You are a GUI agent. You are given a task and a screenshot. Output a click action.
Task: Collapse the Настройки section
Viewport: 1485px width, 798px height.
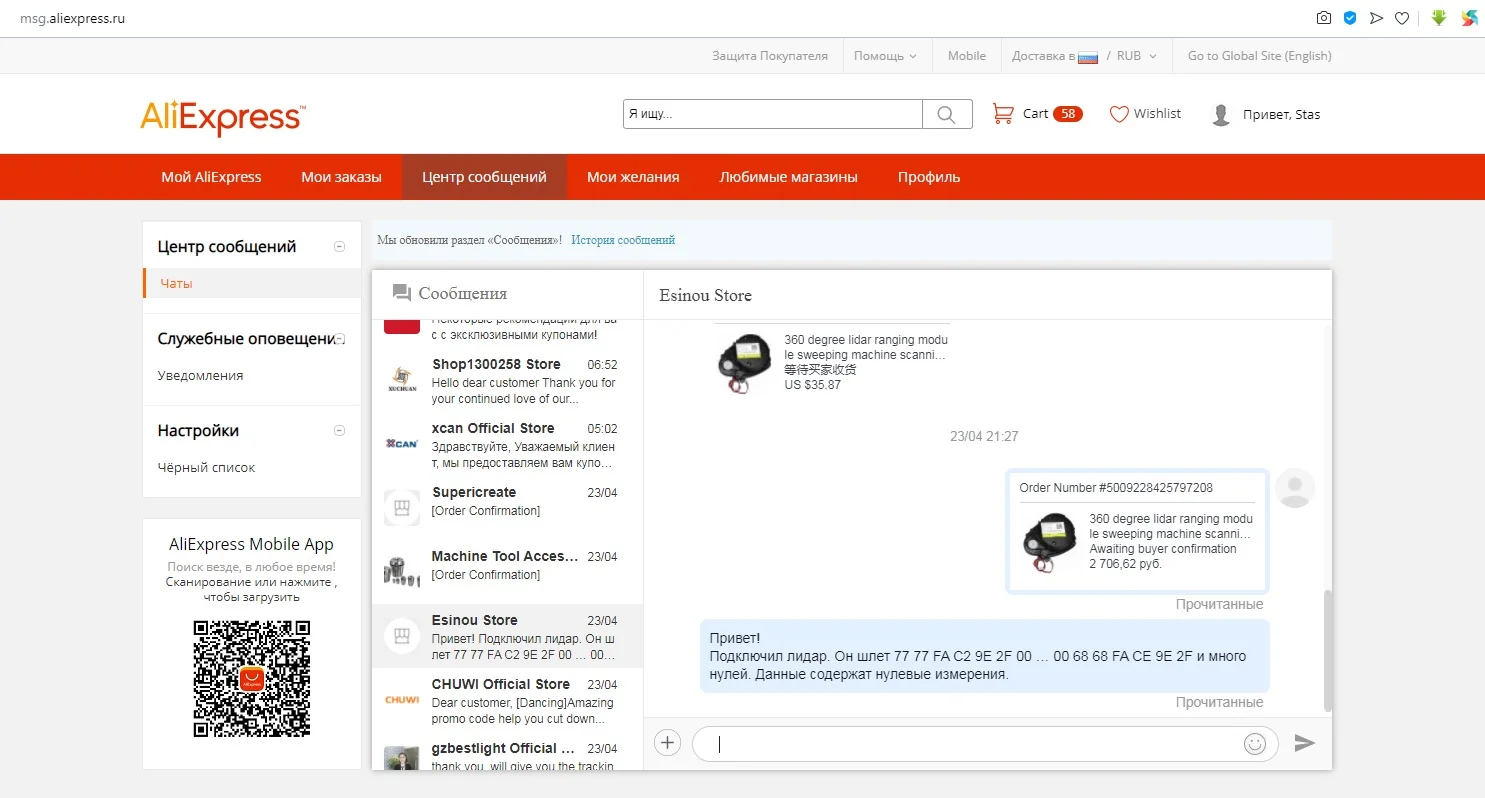(340, 431)
